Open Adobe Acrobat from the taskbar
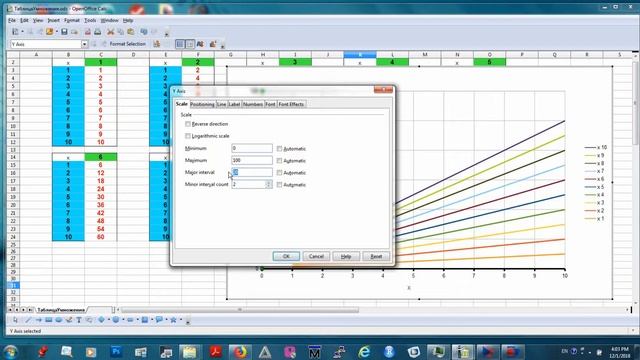Viewport: 640px width, 360px height. point(216,351)
